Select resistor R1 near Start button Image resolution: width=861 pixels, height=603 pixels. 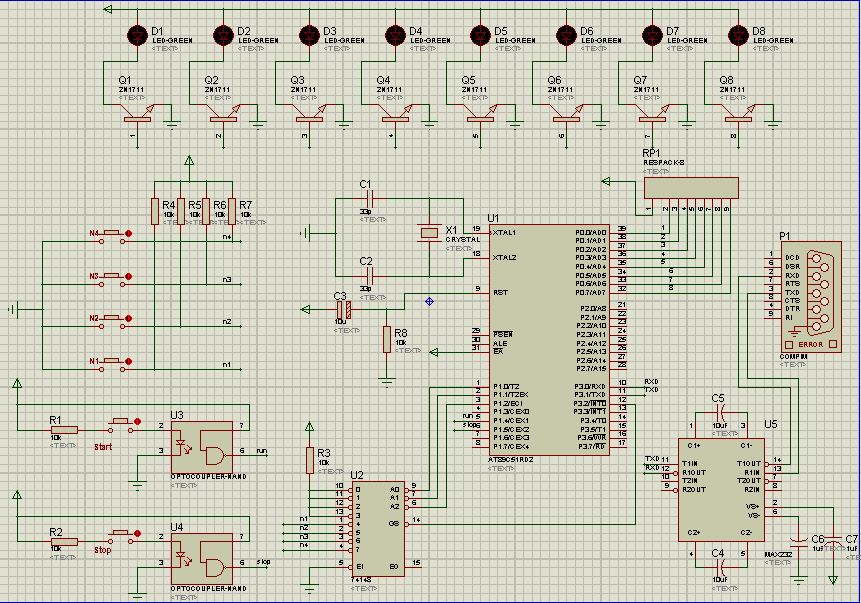point(64,430)
